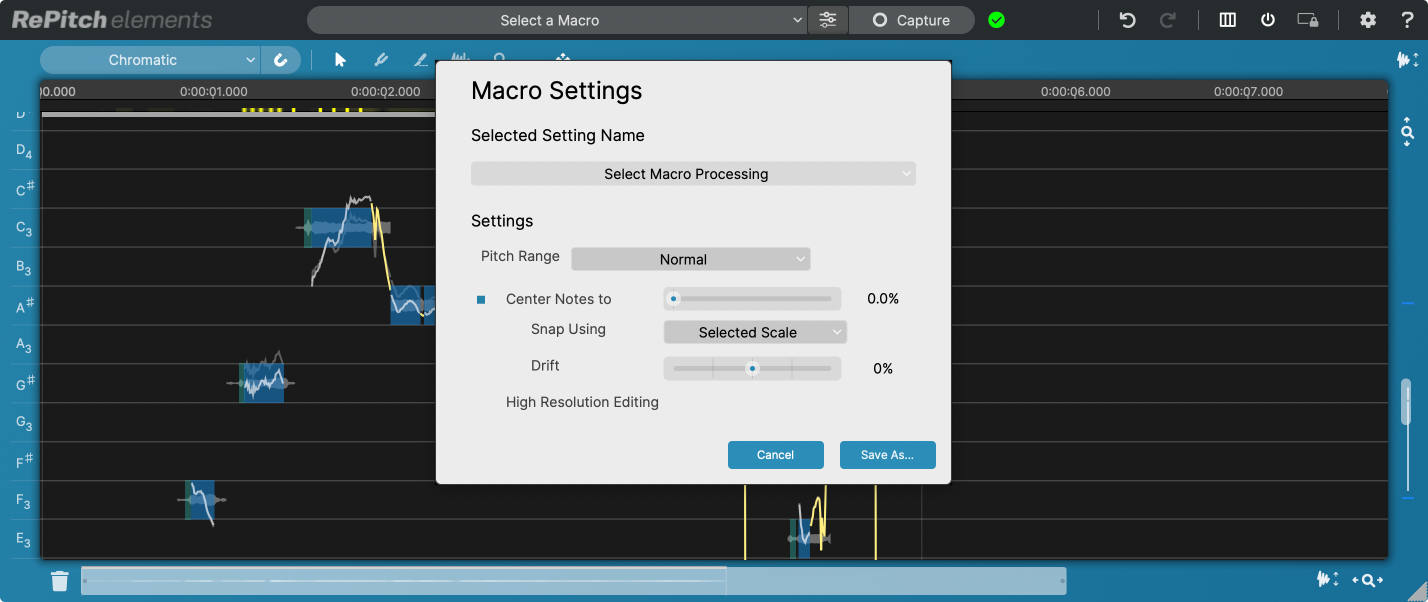
Task: Open the Select a Macro menu
Action: 557,20
